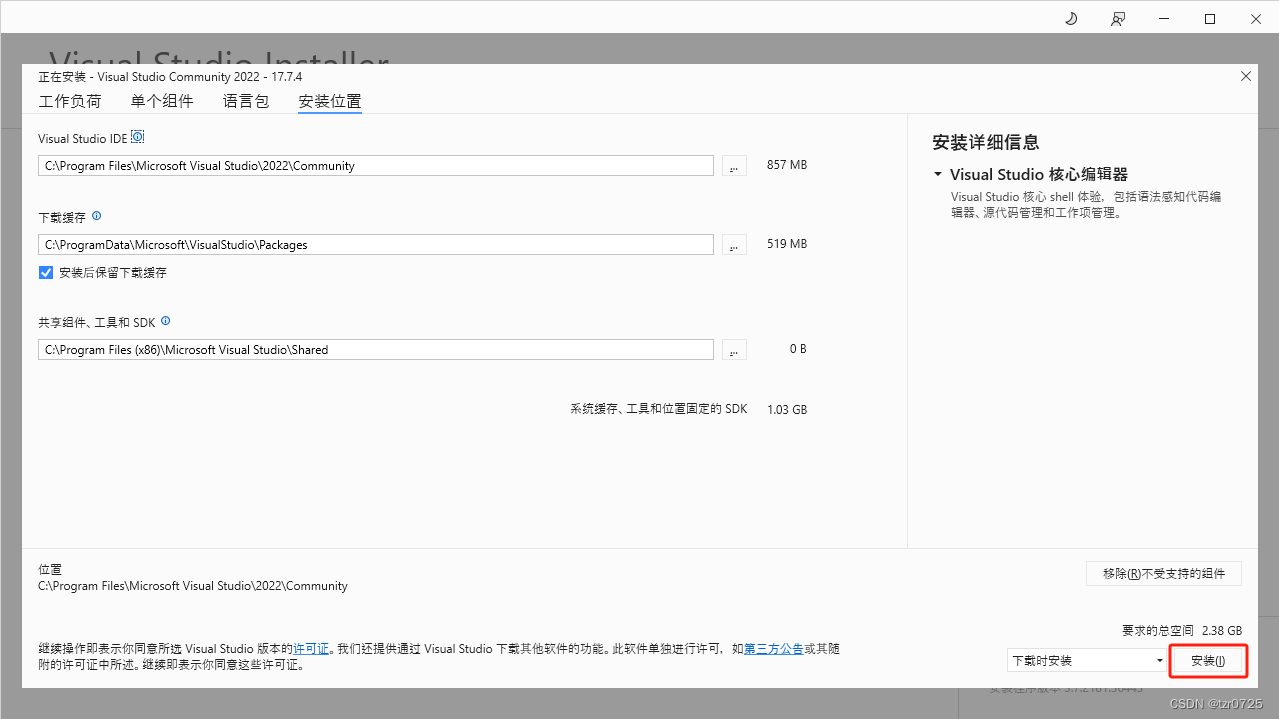Screen dimensions: 1279x719
Task: Open the 下载时安装 dropdown
Action: click(1088, 661)
